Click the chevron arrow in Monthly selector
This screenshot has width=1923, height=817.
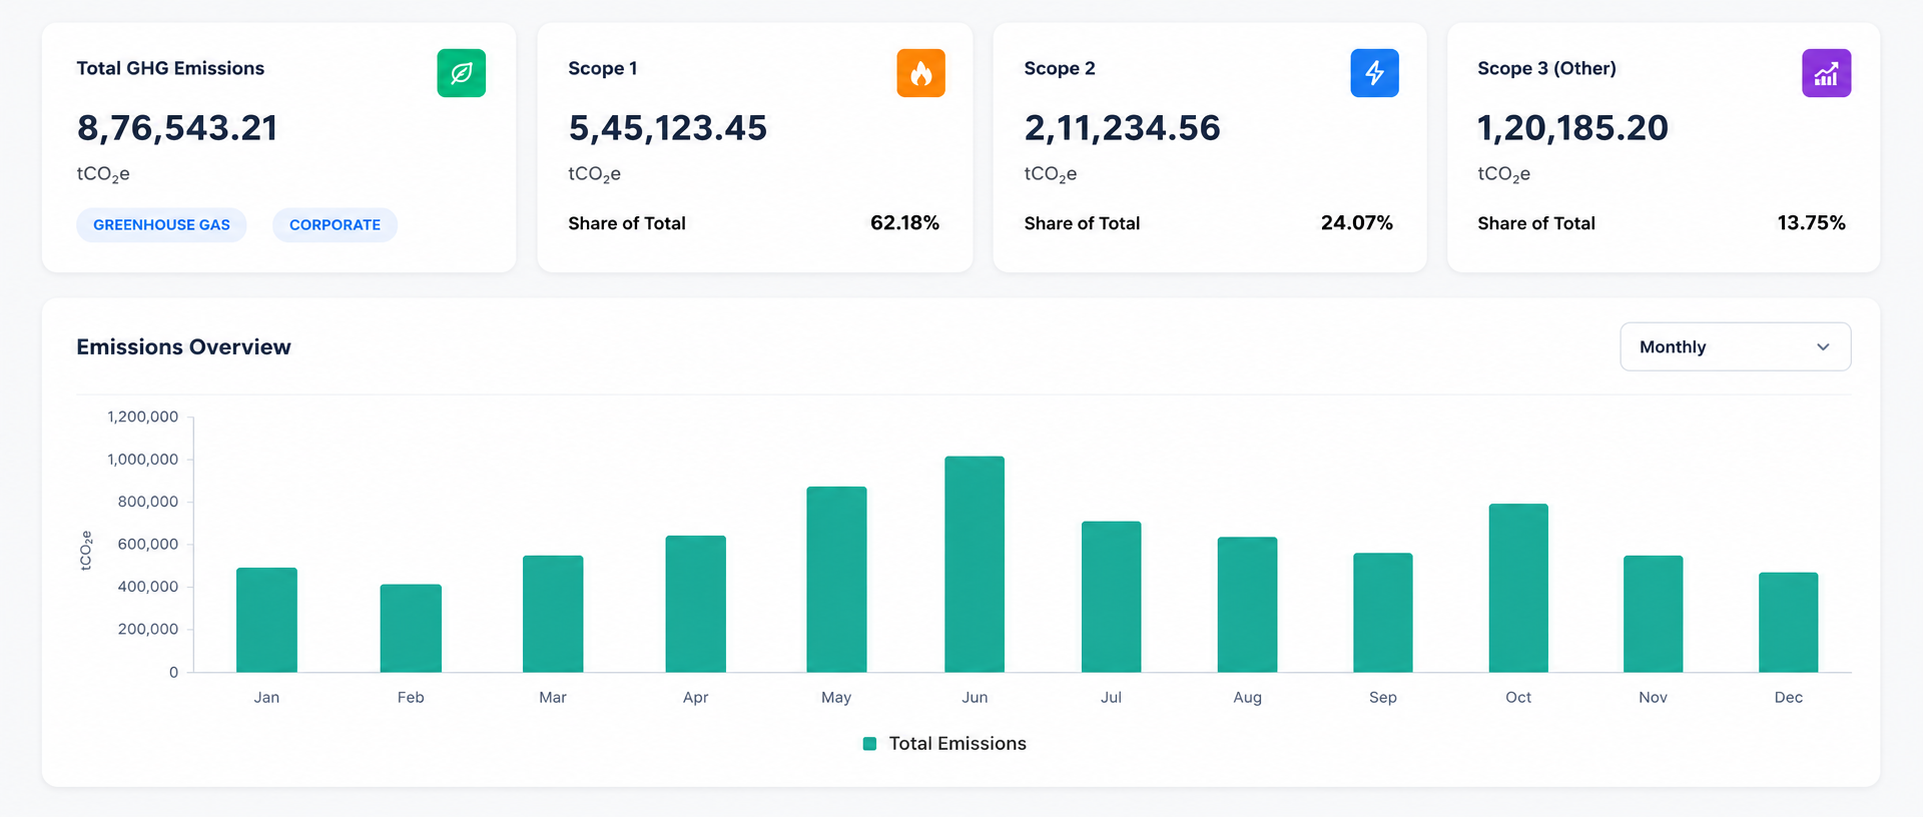(1823, 347)
